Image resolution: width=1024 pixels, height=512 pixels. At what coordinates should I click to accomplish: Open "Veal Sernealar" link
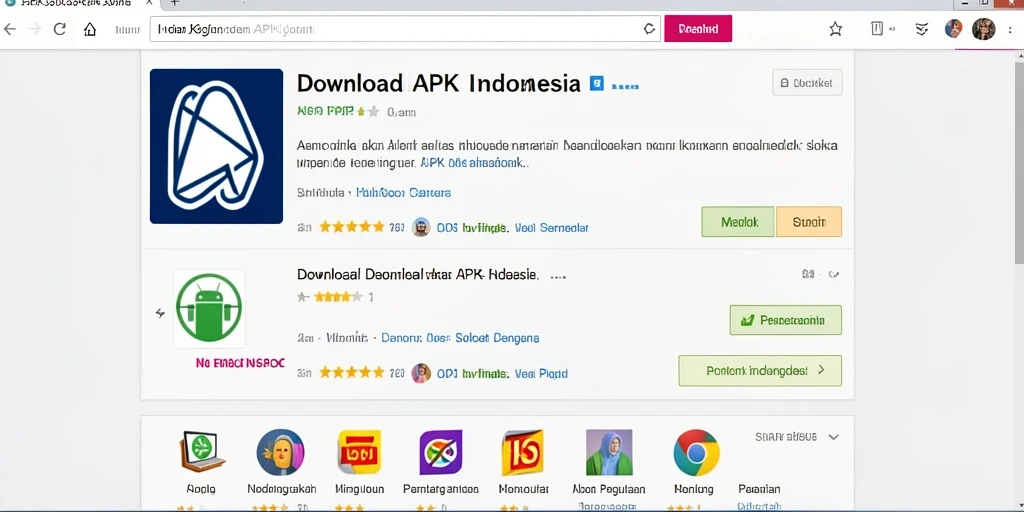pyautogui.click(x=551, y=228)
